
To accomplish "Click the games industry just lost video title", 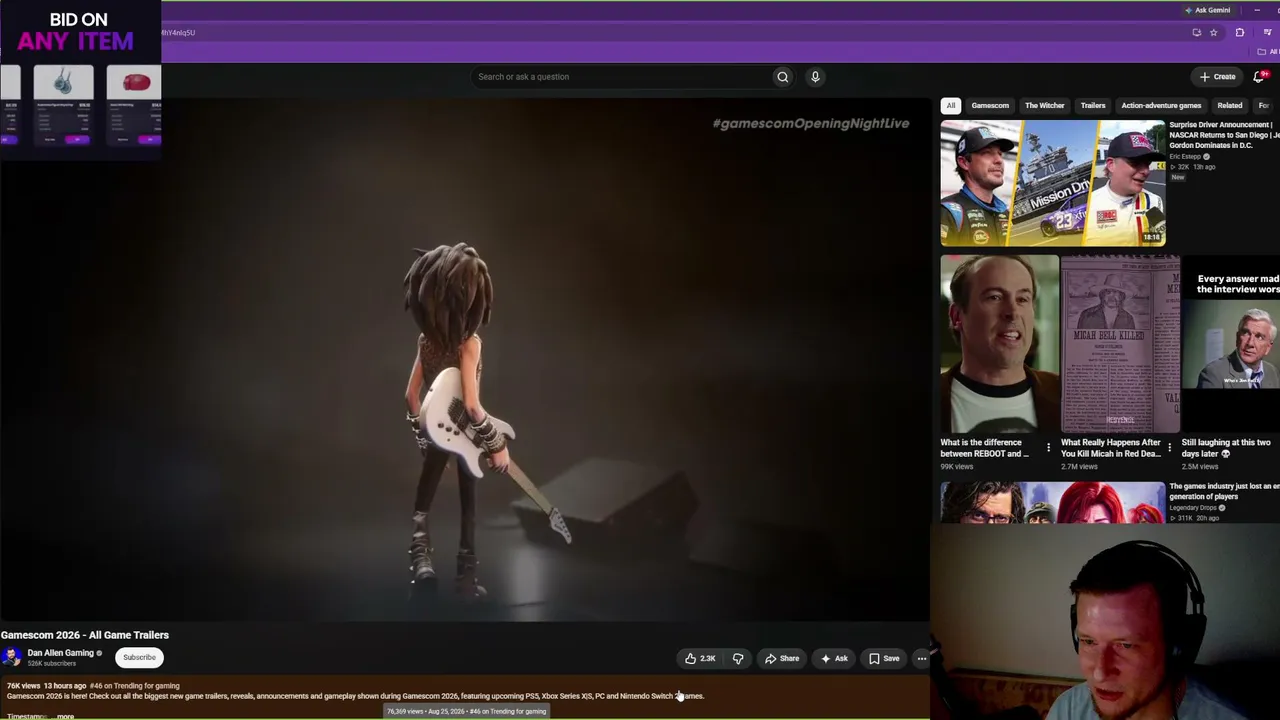I will (1224, 492).
